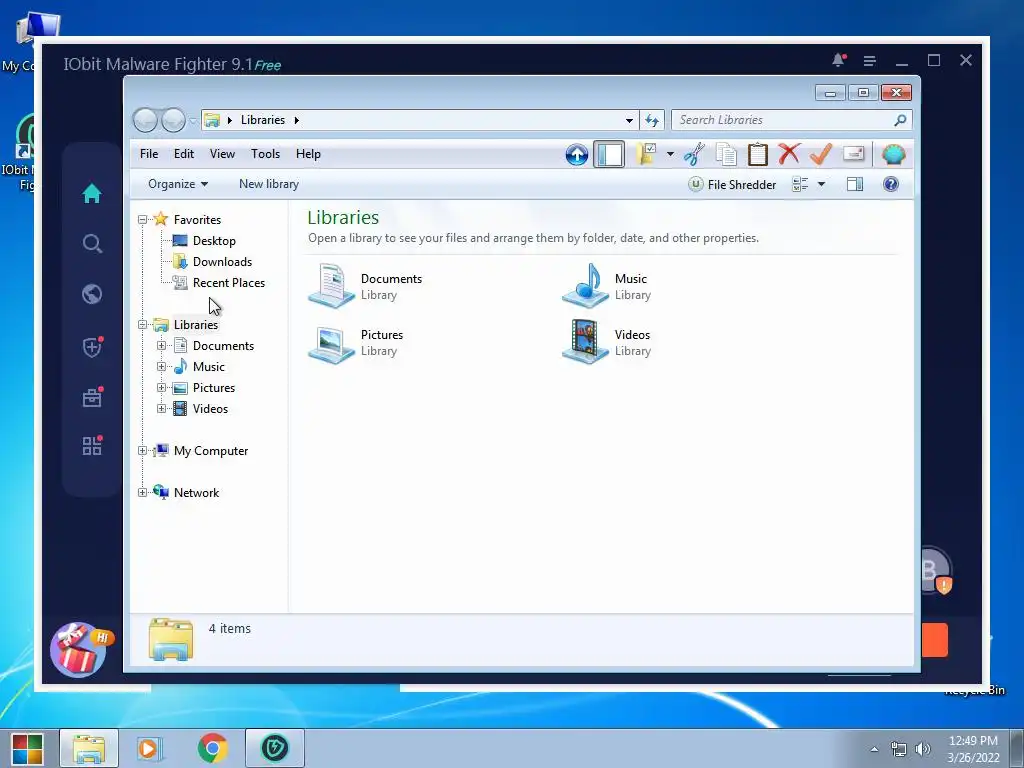The width and height of the screenshot is (1024, 768).
Task: Select Desktop under Favorites
Action: point(214,241)
